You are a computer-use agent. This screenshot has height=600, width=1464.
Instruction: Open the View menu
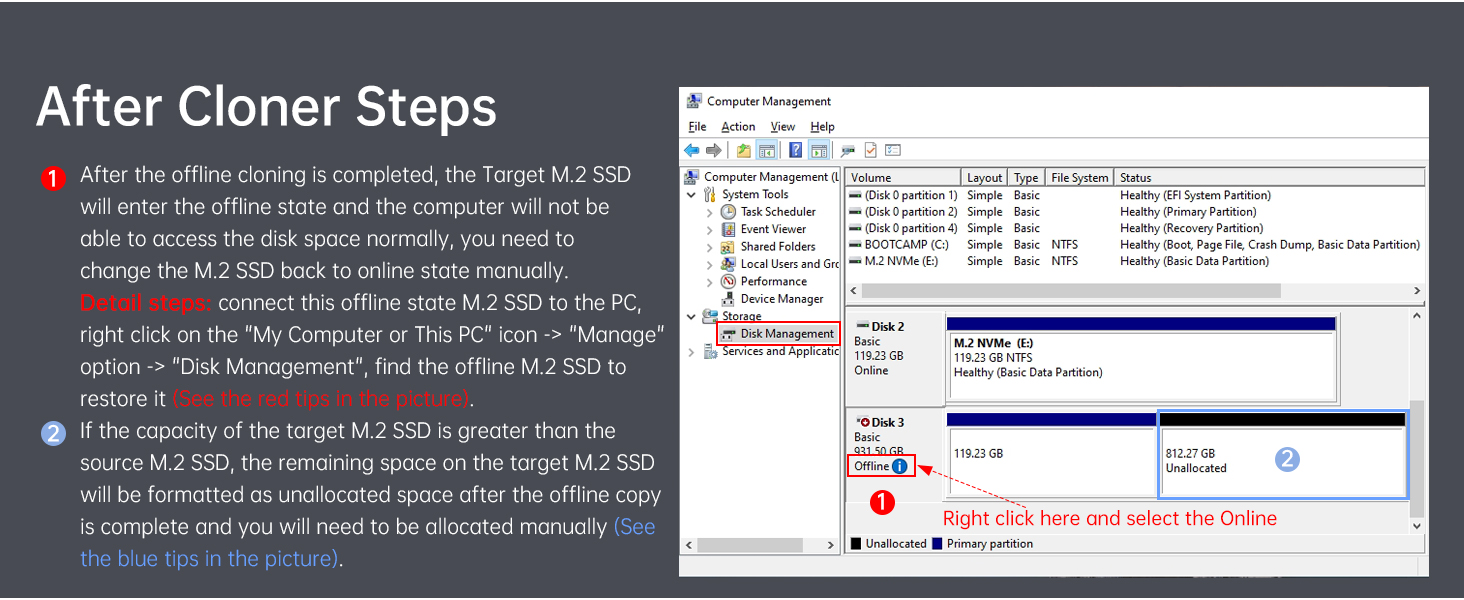tap(783, 127)
